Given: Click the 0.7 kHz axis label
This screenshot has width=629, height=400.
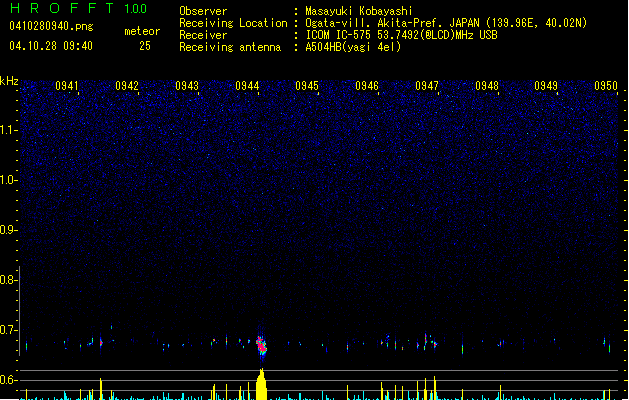Looking at the screenshot, I should (8, 330).
